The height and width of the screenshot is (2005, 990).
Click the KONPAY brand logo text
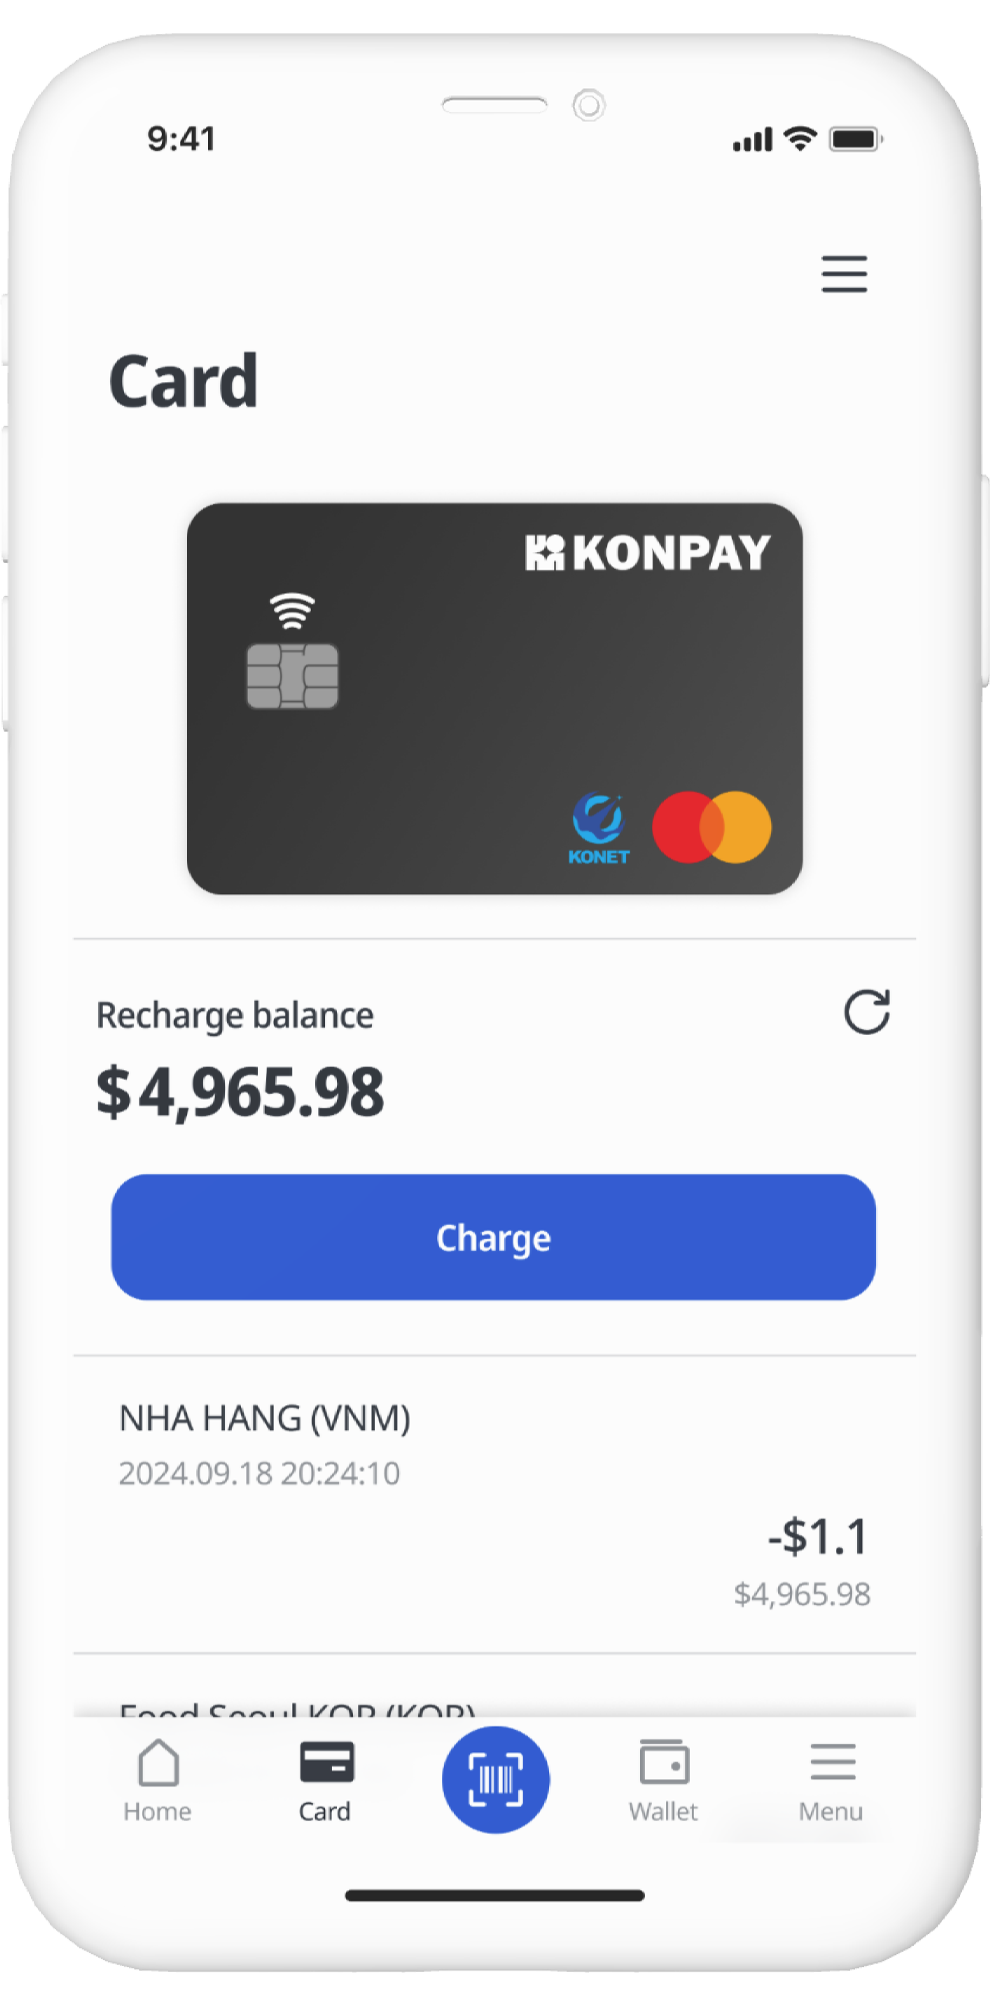pyautogui.click(x=648, y=552)
